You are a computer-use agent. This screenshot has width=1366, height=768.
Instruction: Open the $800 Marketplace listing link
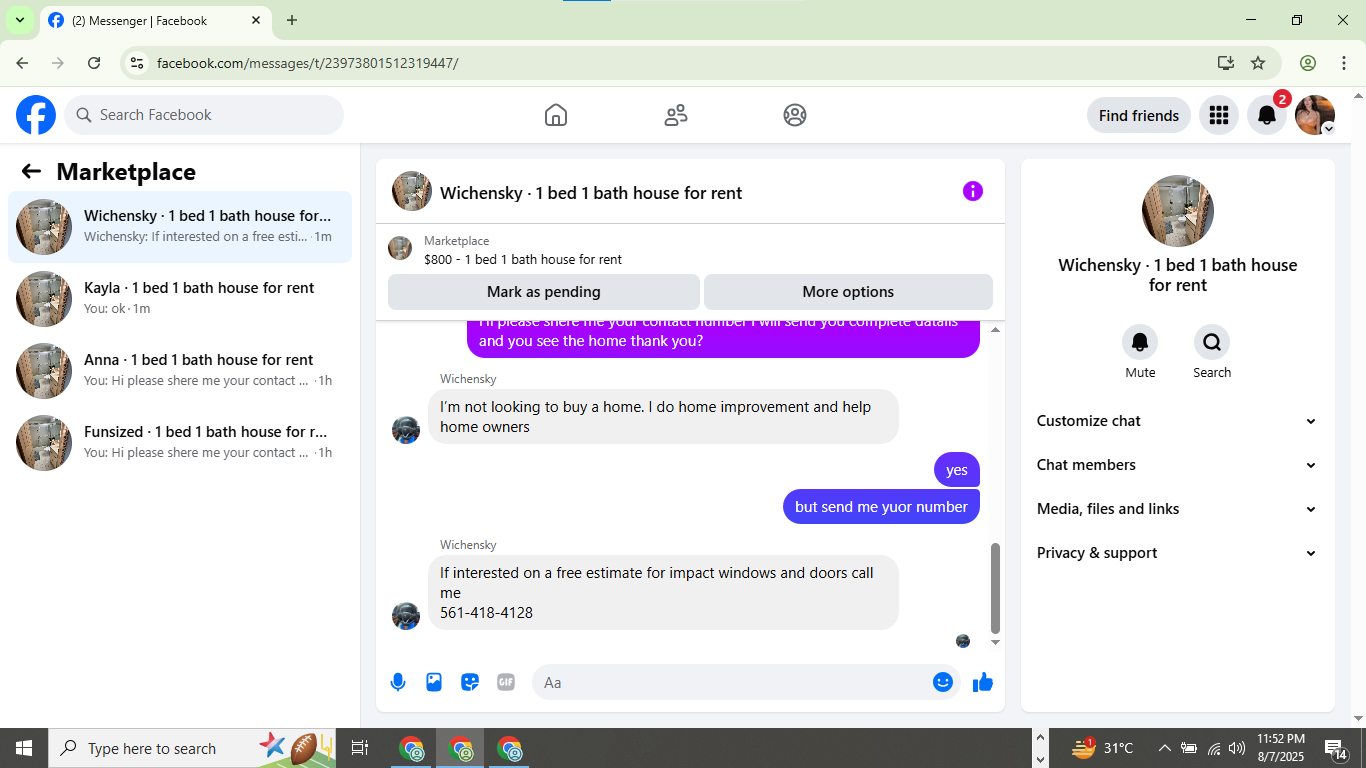pos(523,259)
